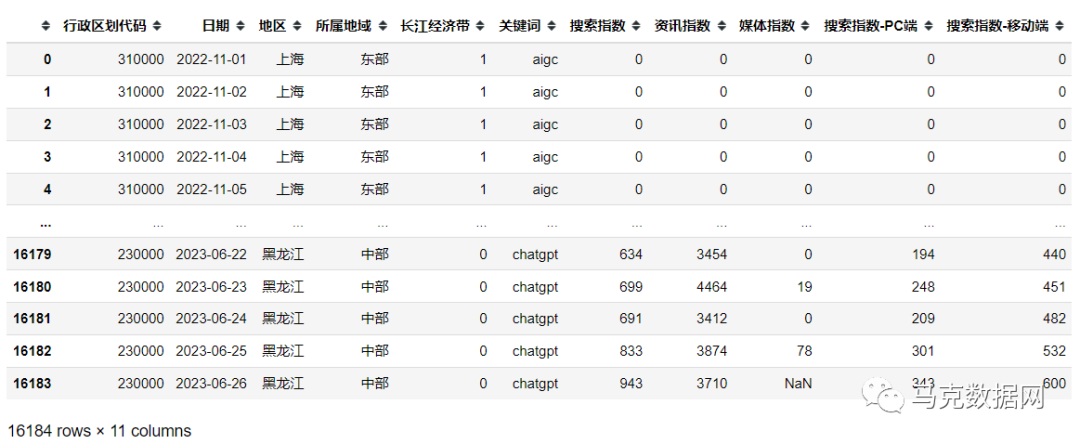
Task: Click sort arrows next to 行政区划代码
Action: pyautogui.click(x=157, y=26)
